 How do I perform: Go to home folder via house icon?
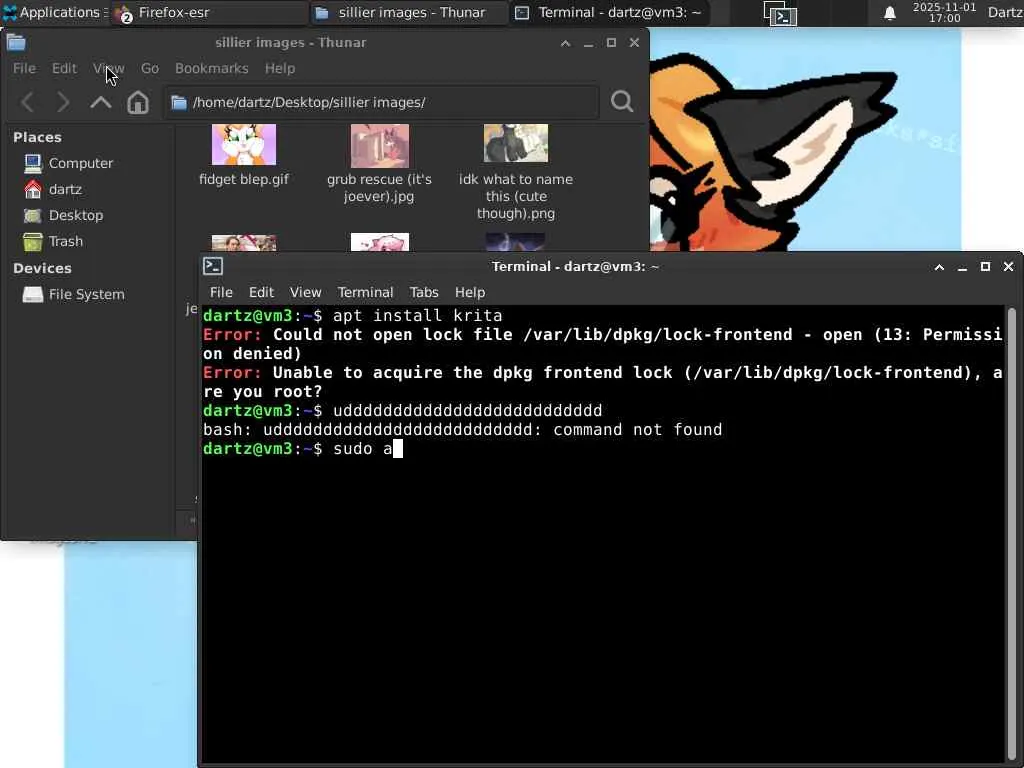tap(138, 102)
